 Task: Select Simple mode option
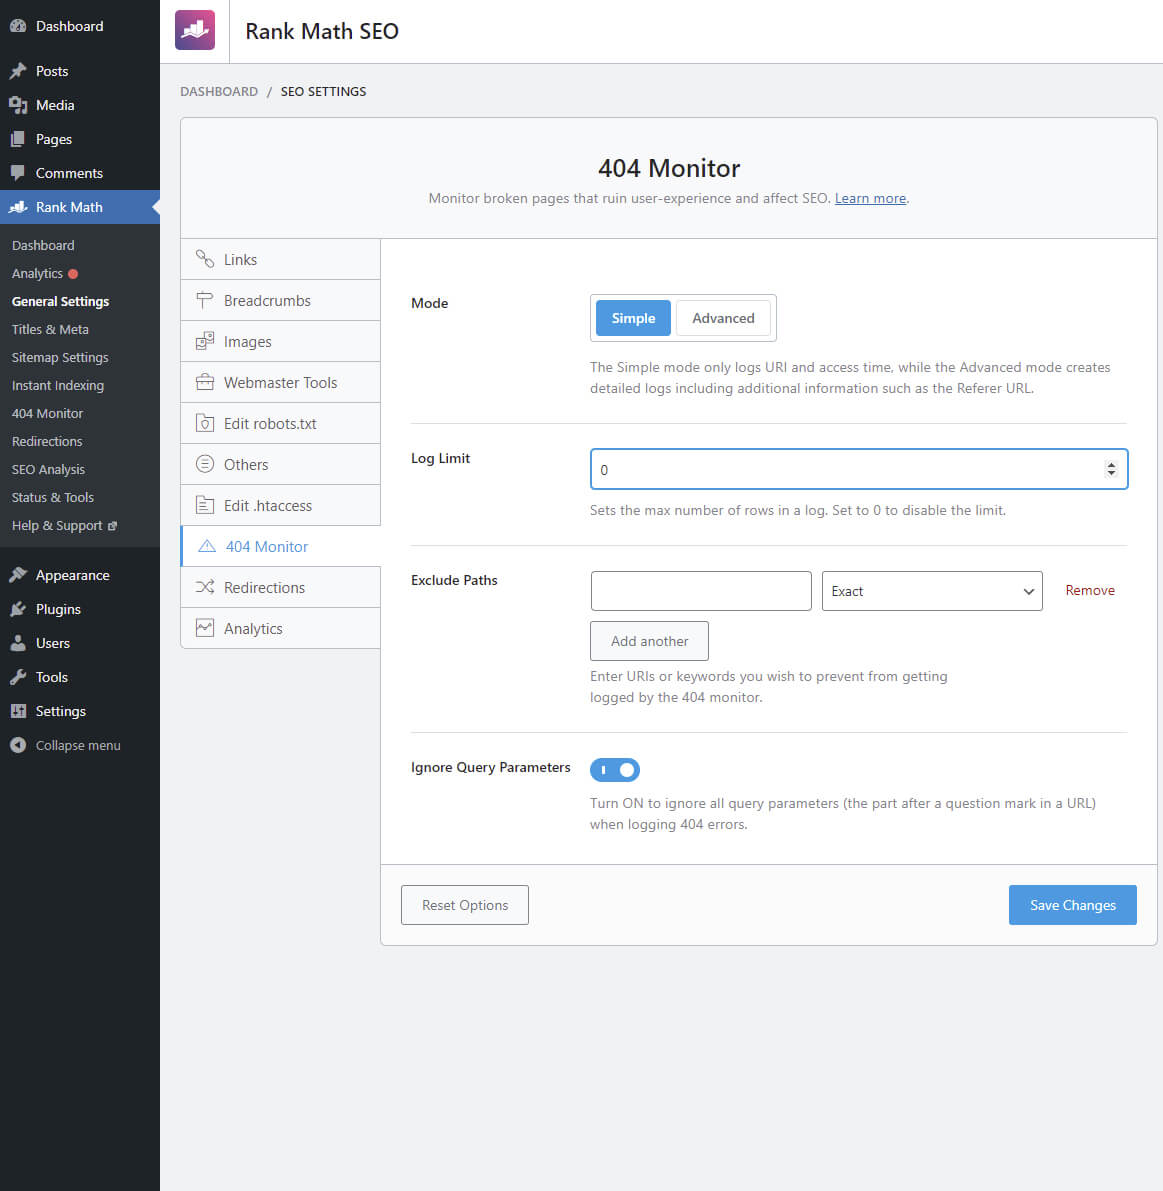[633, 318]
